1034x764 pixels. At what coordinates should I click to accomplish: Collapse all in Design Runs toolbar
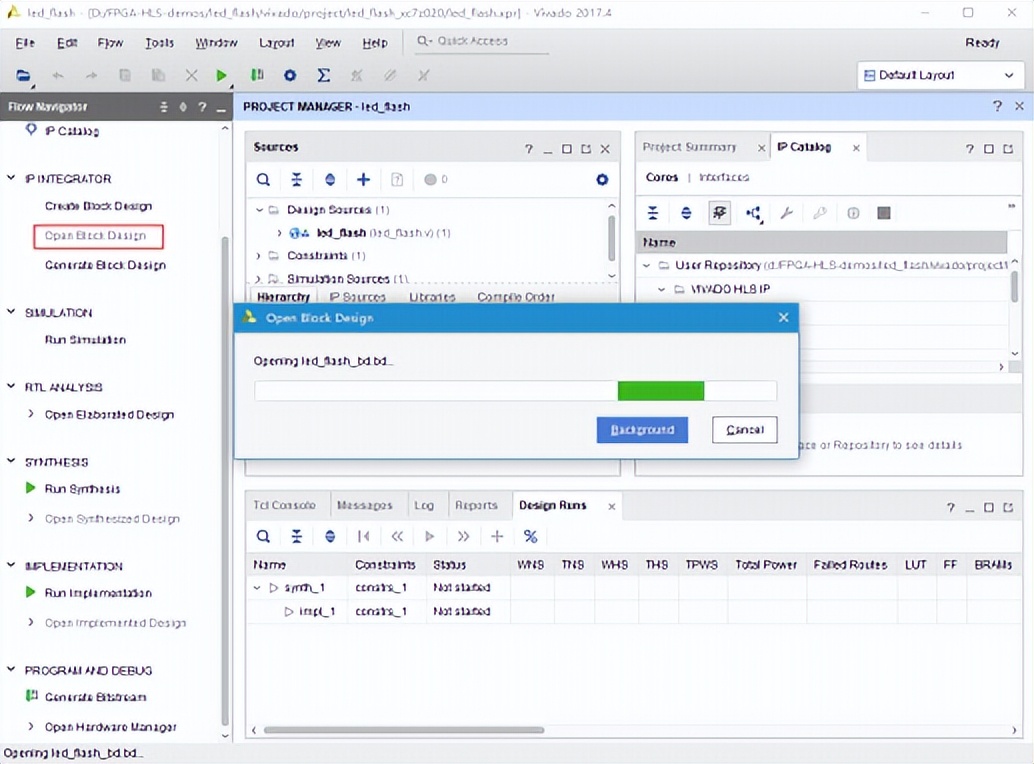[x=297, y=537]
